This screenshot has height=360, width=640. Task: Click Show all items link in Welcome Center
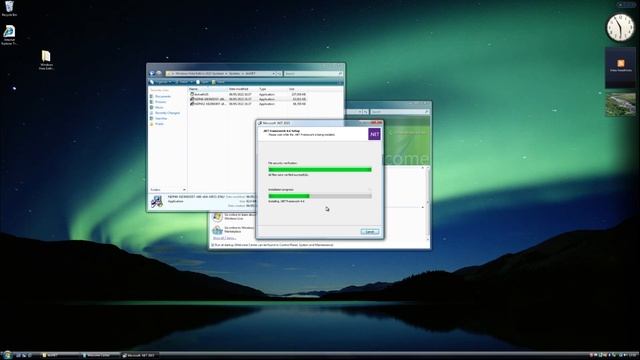(x=224, y=238)
